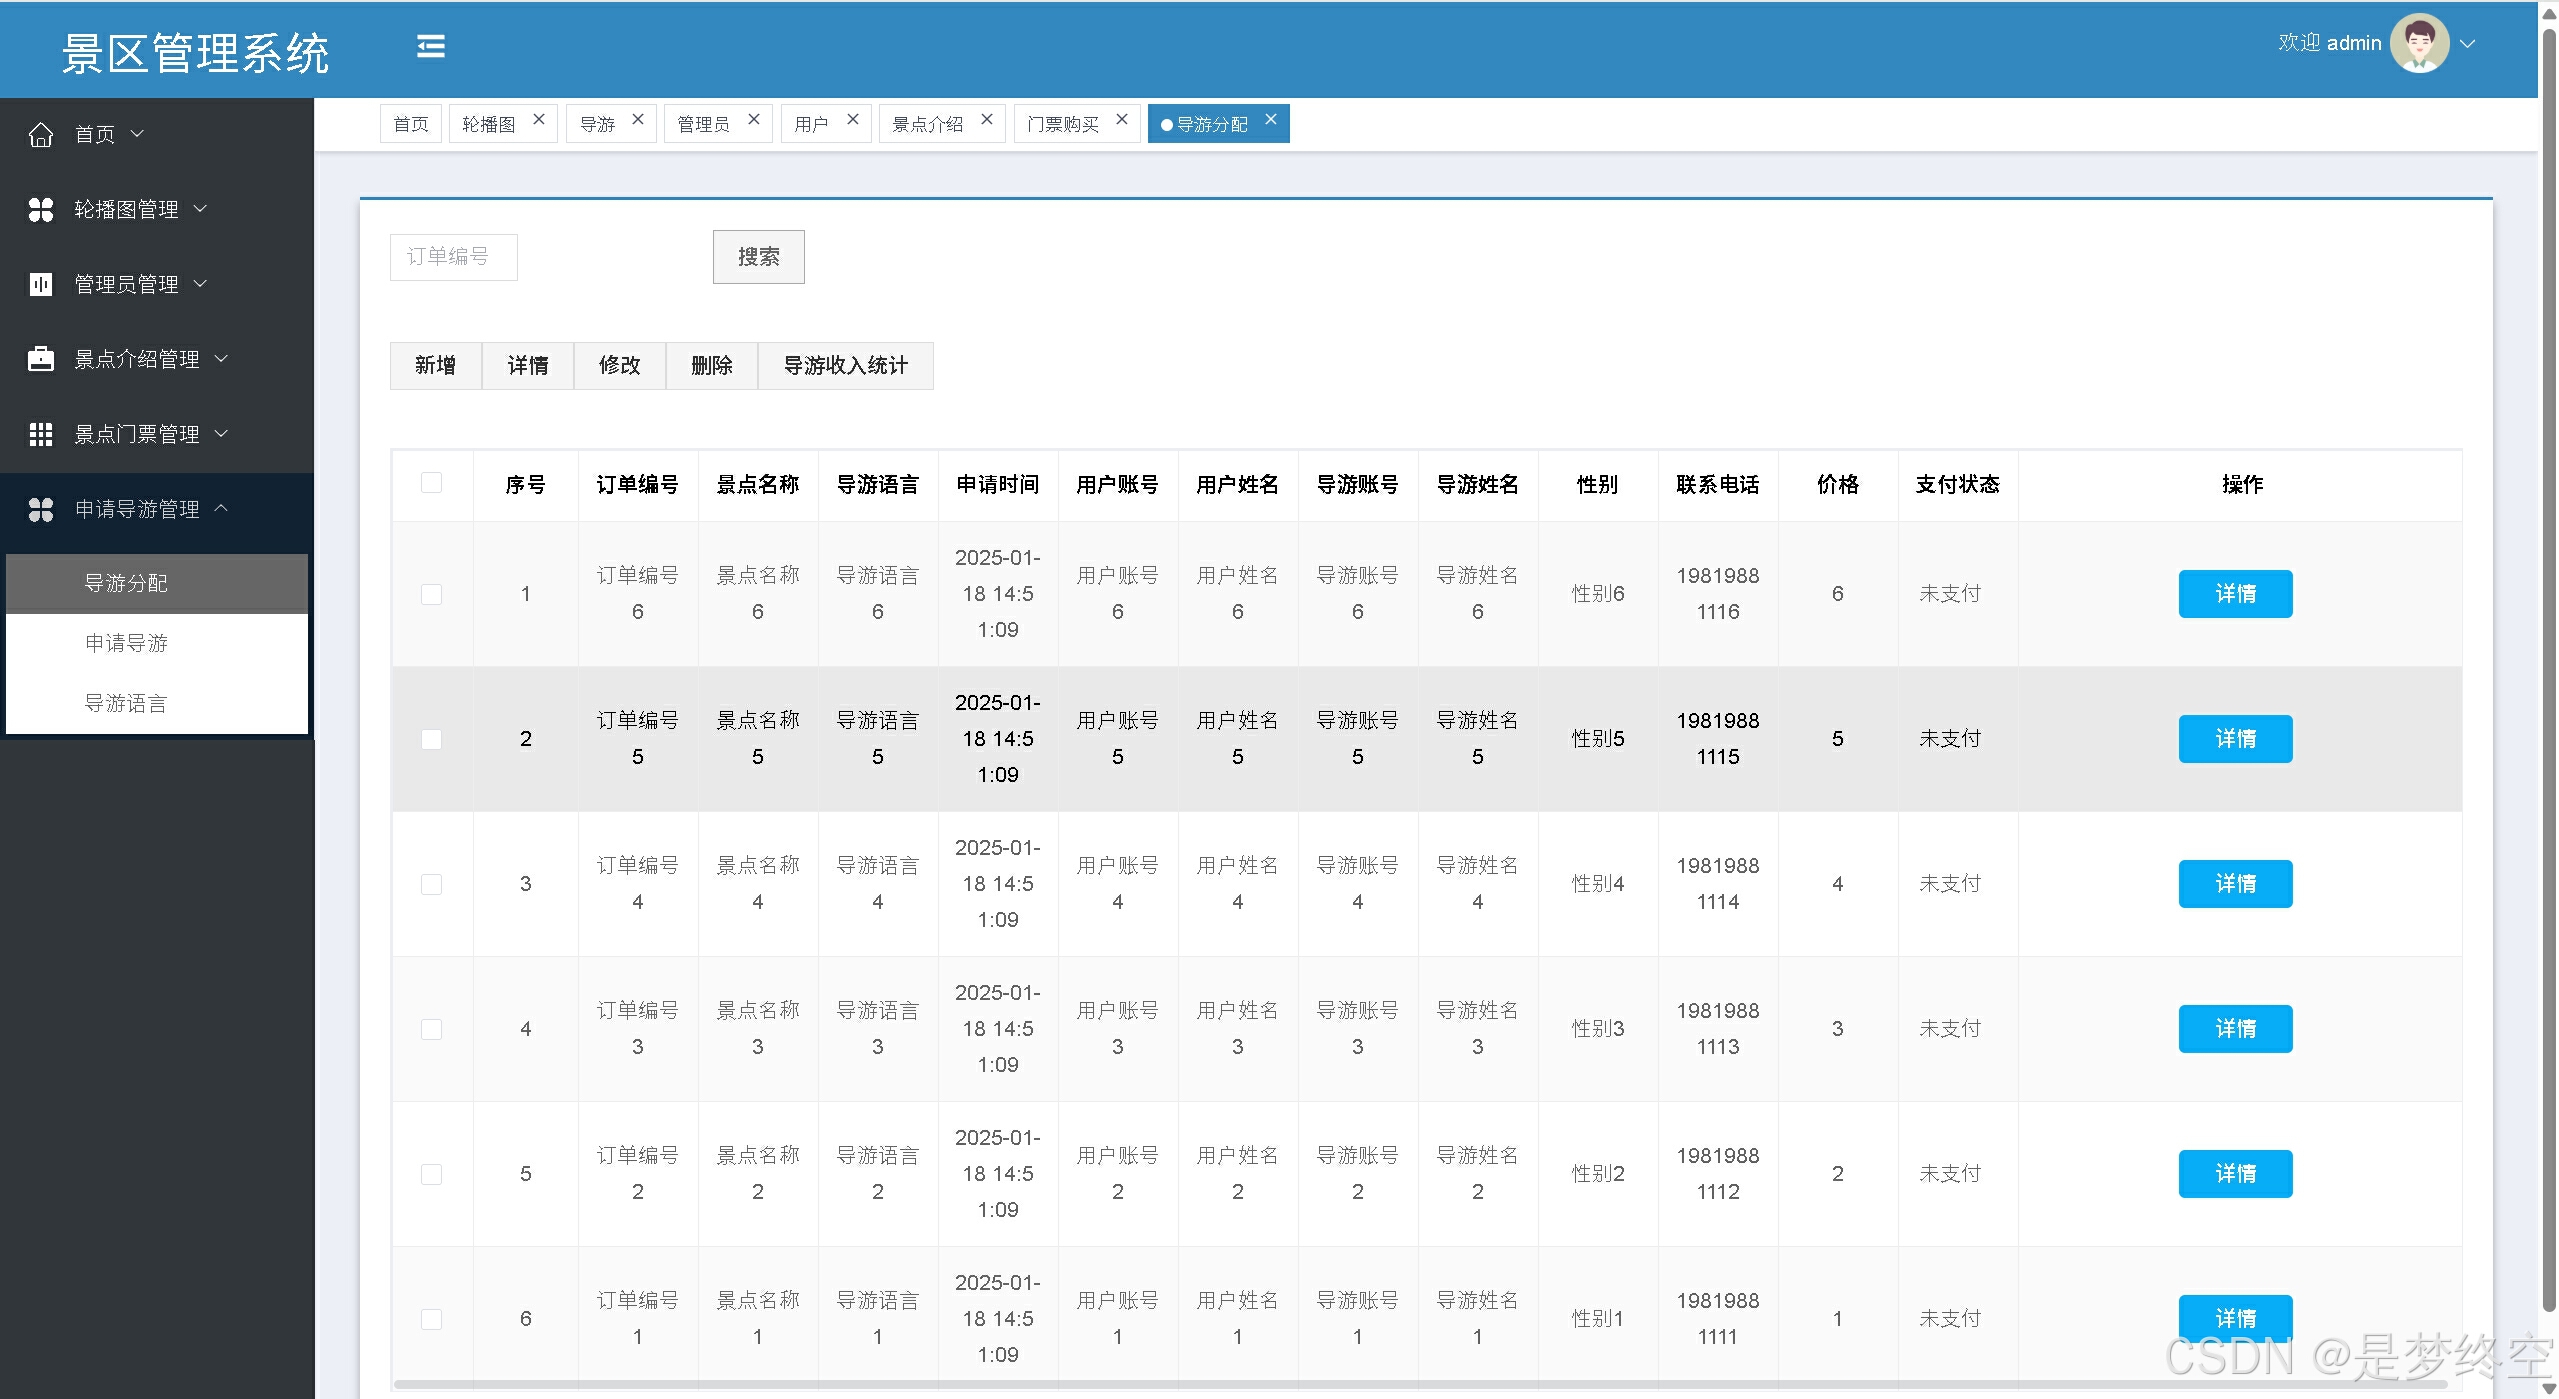Screen dimensions: 2559x1399
Task: Click the sidebar collapse hamburger icon
Action: [x=431, y=47]
